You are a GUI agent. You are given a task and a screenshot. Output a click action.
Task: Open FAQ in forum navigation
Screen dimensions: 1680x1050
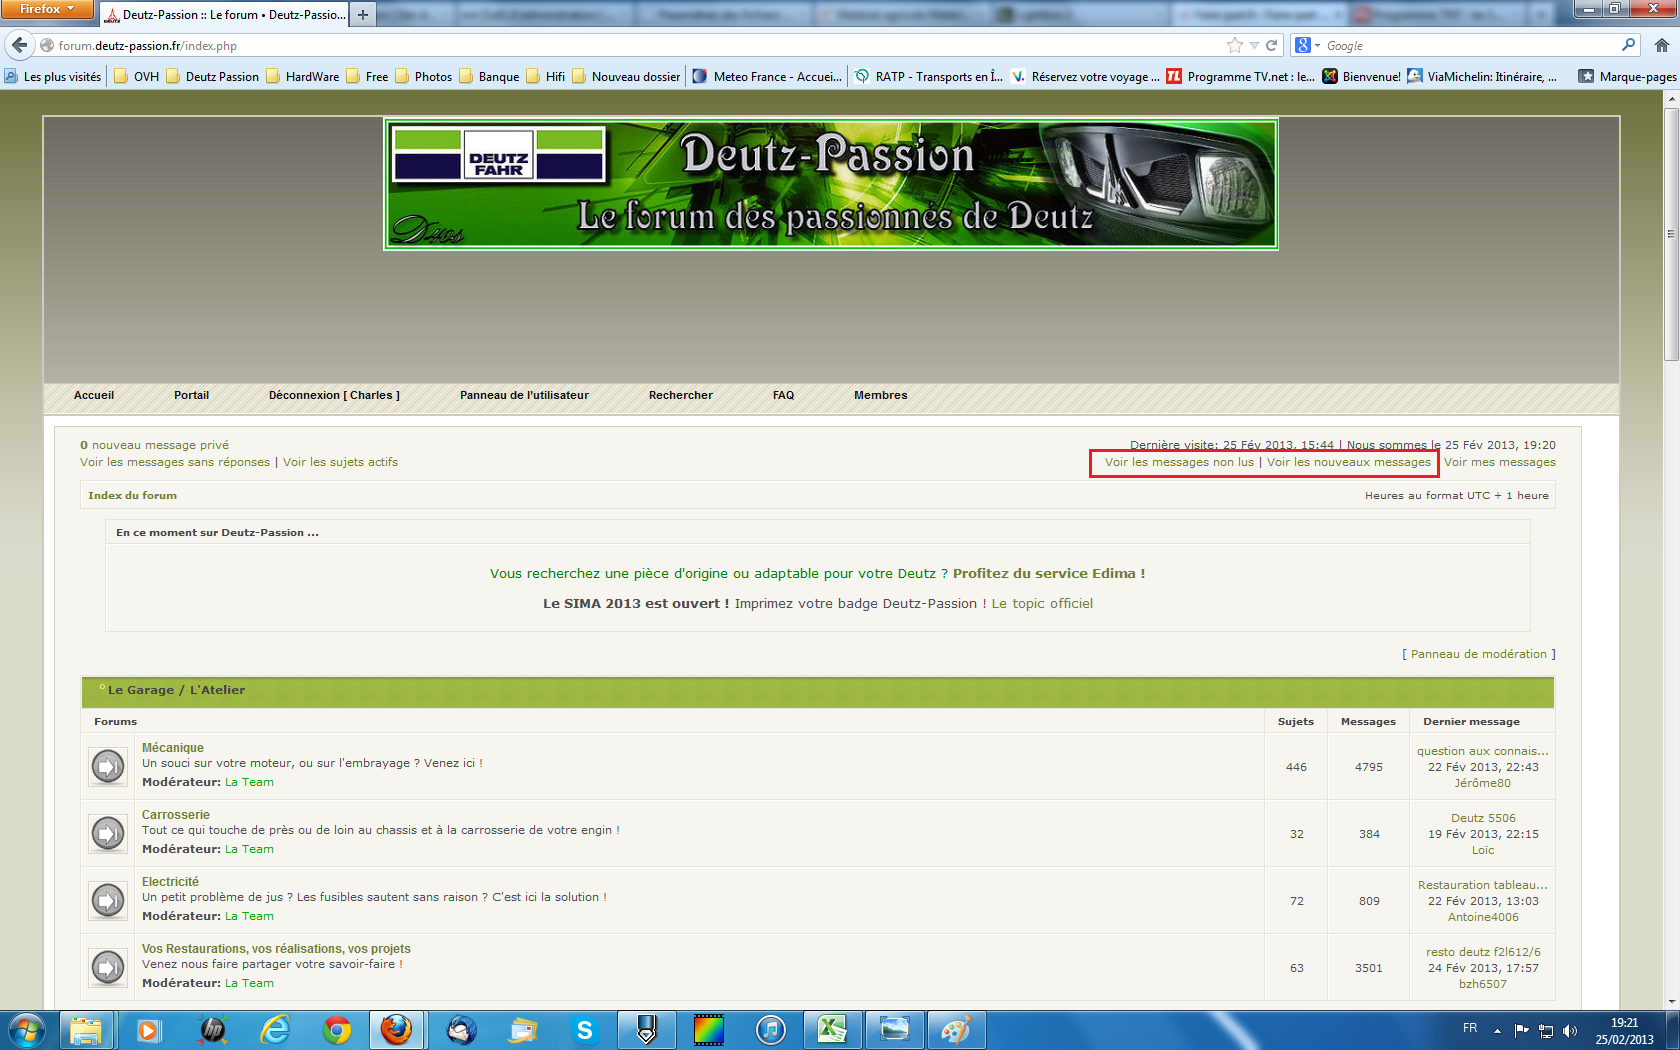783,395
